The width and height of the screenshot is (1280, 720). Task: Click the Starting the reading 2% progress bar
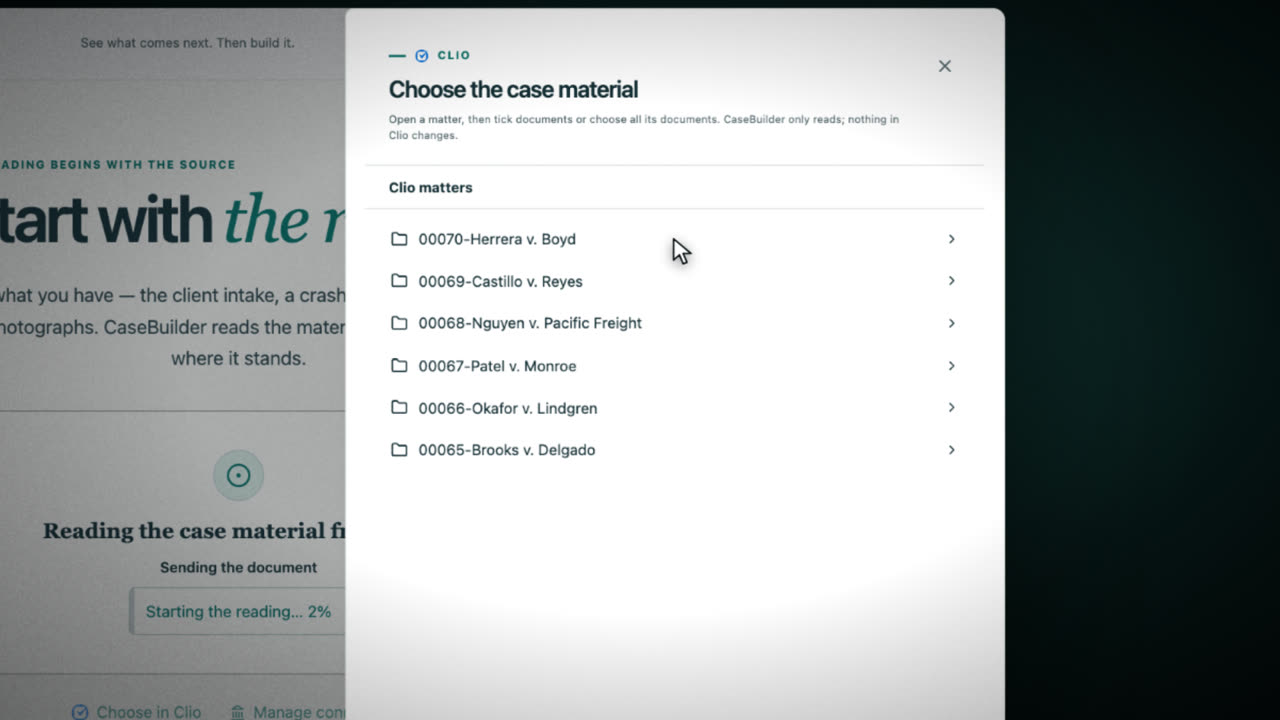(238, 611)
